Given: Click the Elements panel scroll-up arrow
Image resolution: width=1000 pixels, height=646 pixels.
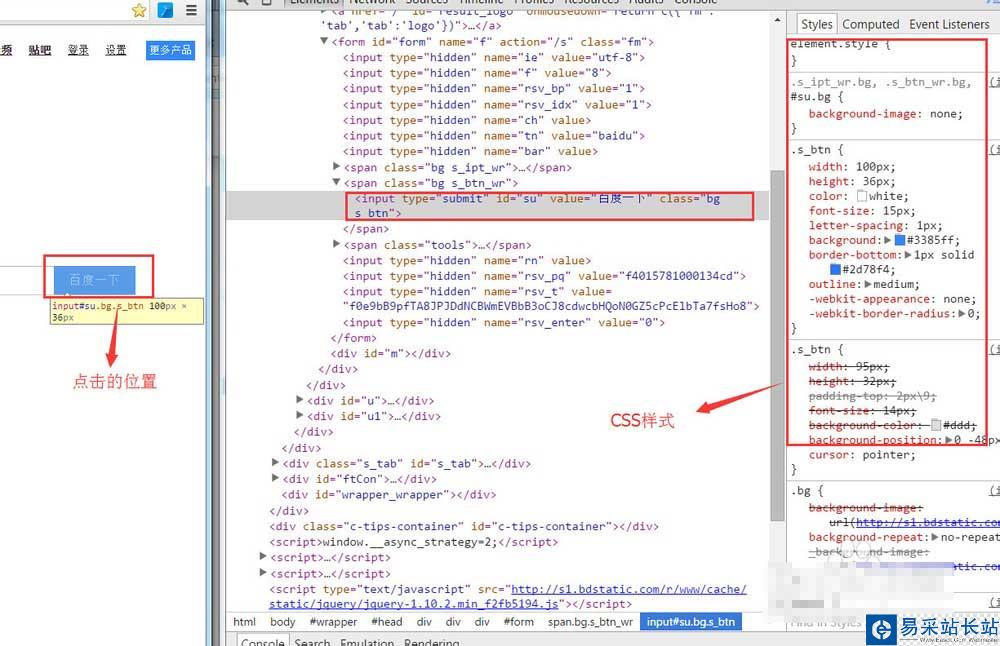Looking at the screenshot, I should (777, 20).
